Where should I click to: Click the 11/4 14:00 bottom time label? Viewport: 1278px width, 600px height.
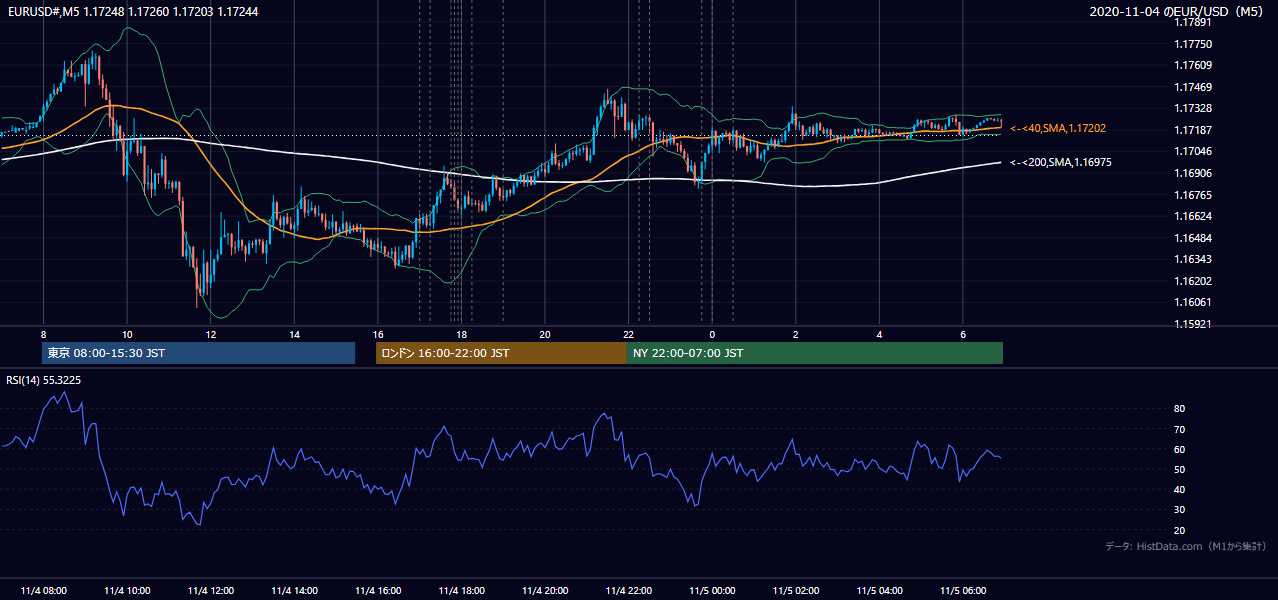point(294,591)
